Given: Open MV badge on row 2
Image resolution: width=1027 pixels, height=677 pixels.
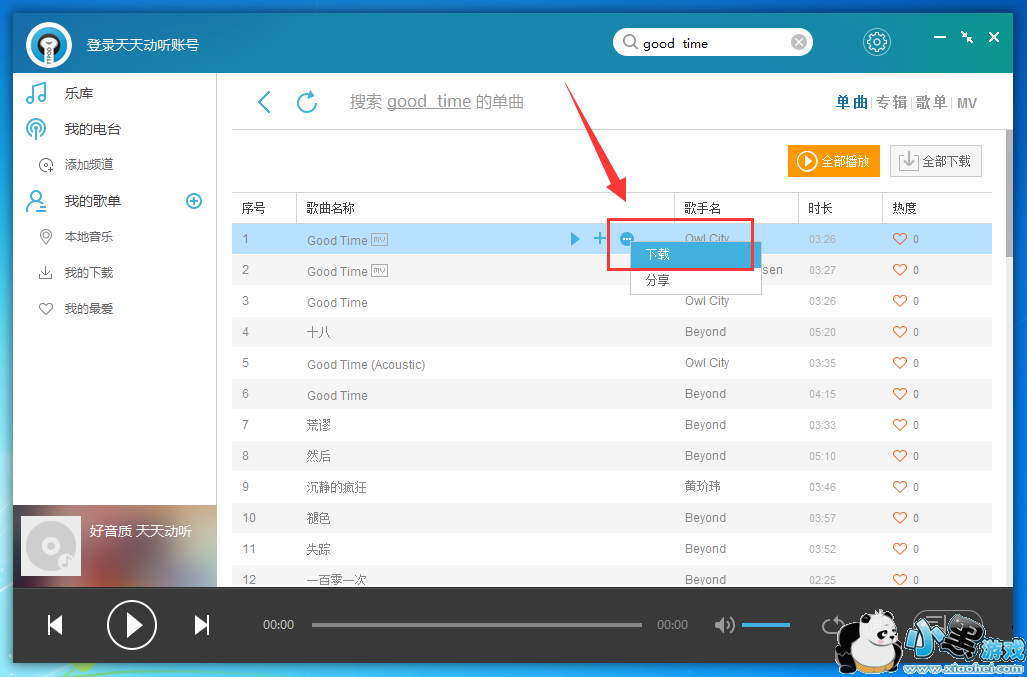Looking at the screenshot, I should coord(380,270).
